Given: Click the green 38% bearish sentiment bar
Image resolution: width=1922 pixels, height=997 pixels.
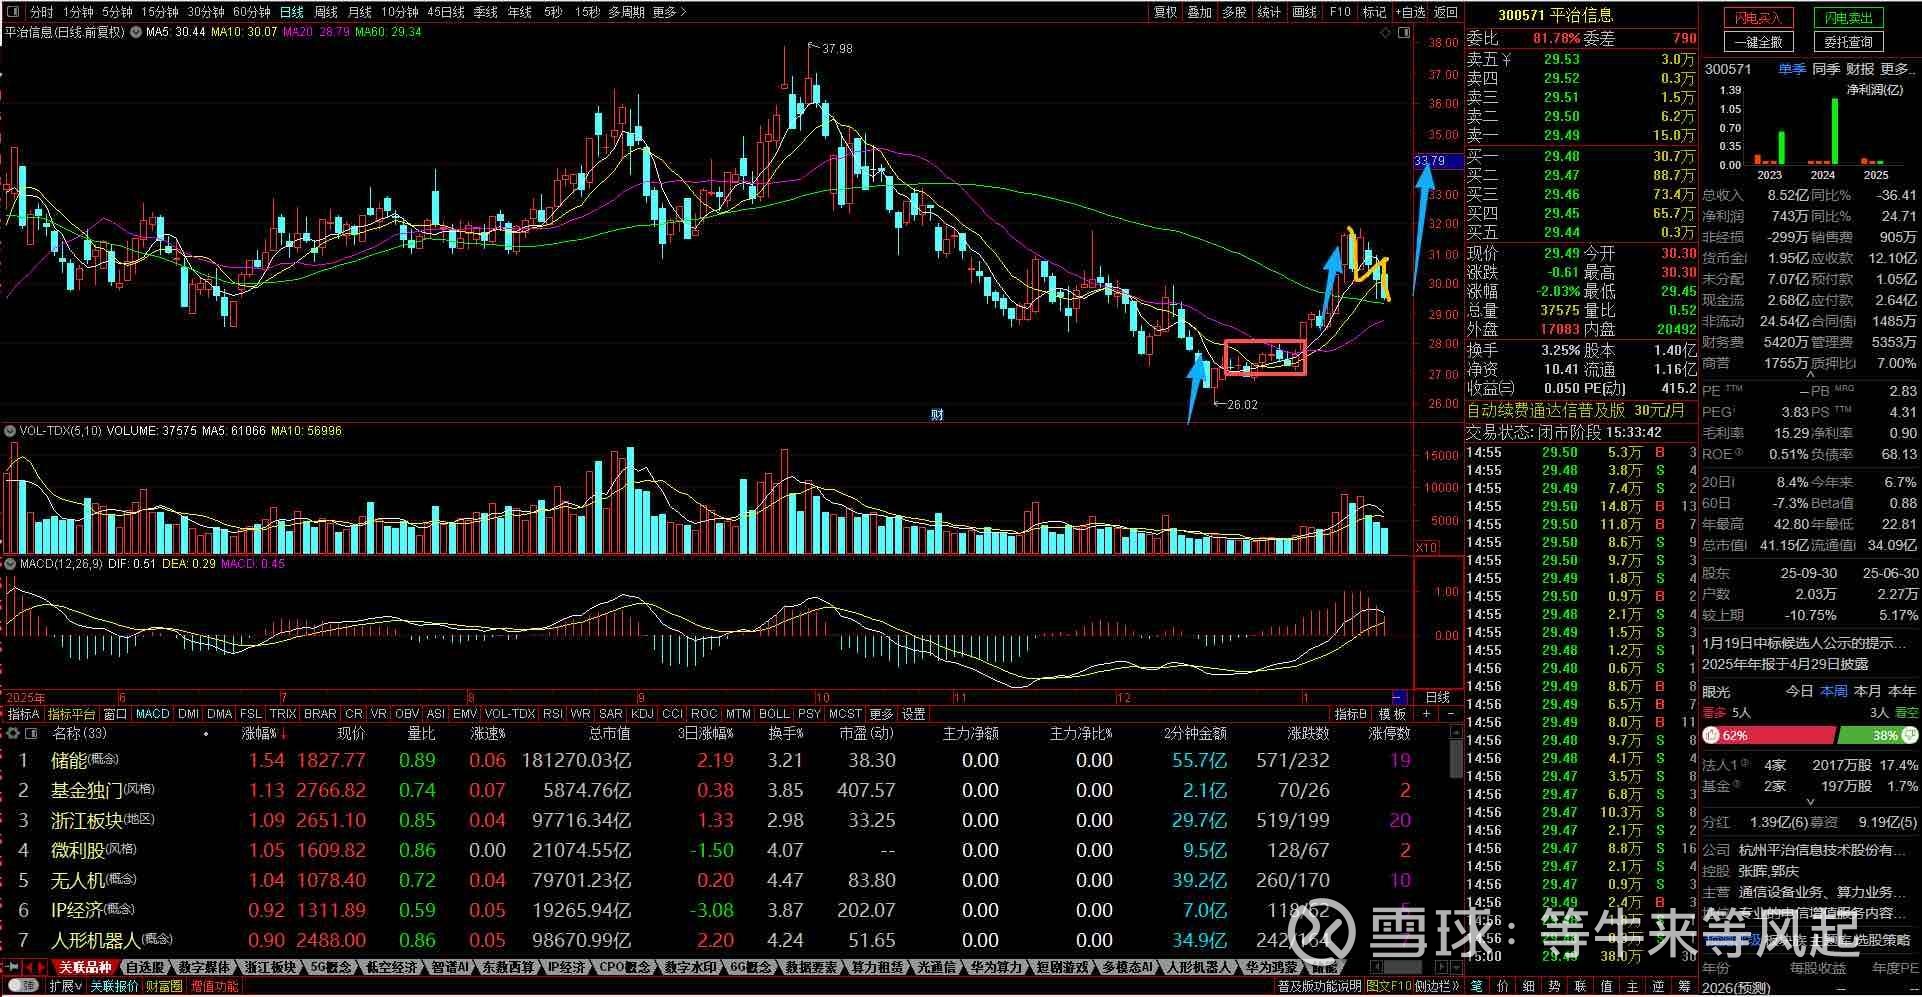Looking at the screenshot, I should click(x=1879, y=735).
